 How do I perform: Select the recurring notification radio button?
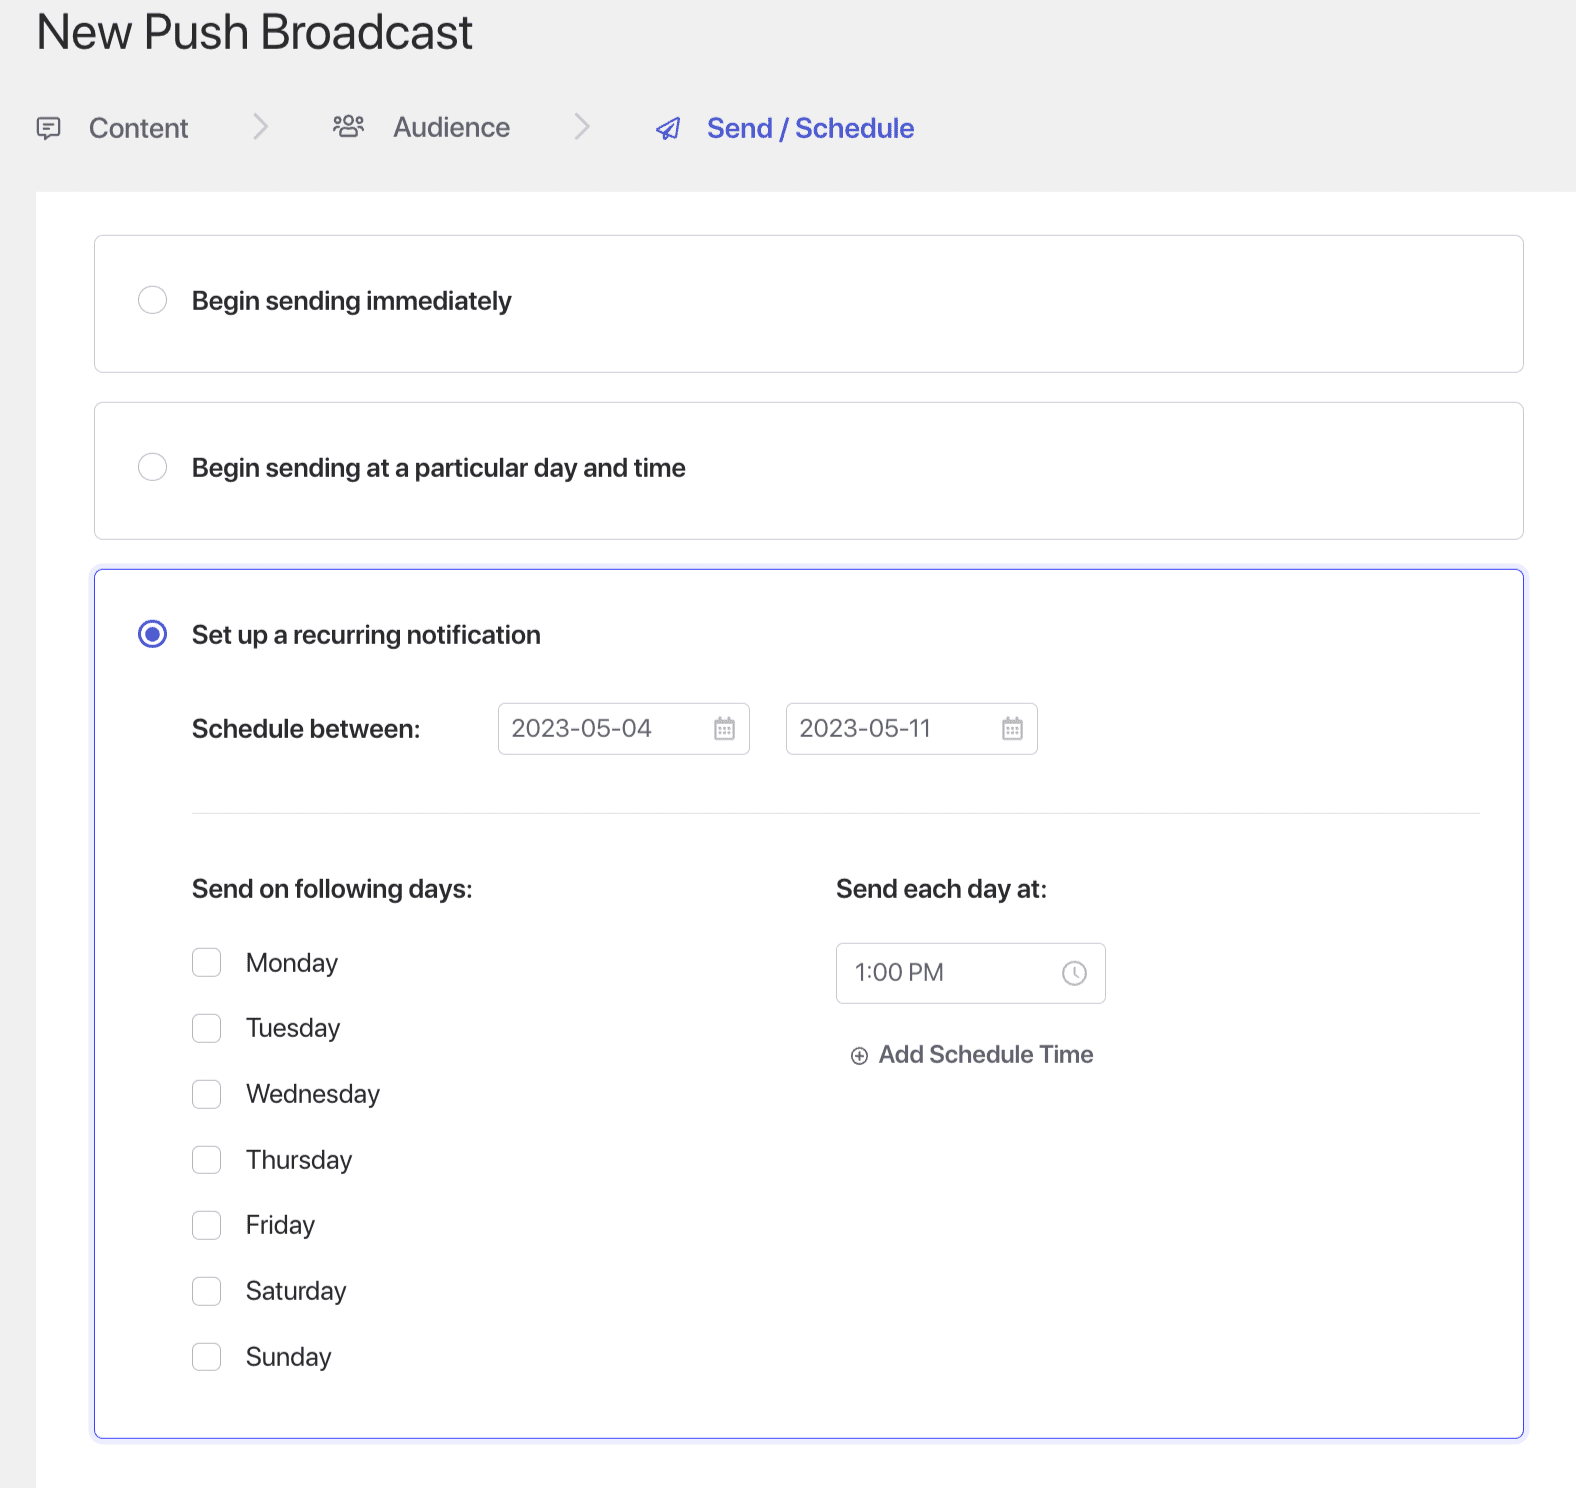pyautogui.click(x=153, y=634)
